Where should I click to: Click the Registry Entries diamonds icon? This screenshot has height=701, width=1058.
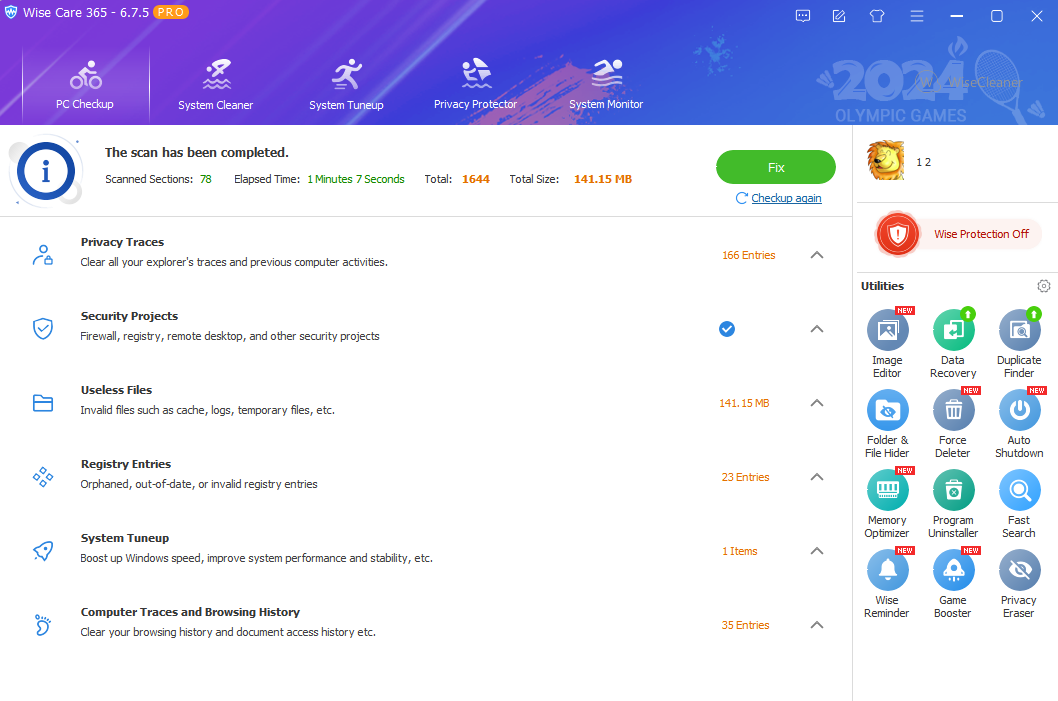43,477
